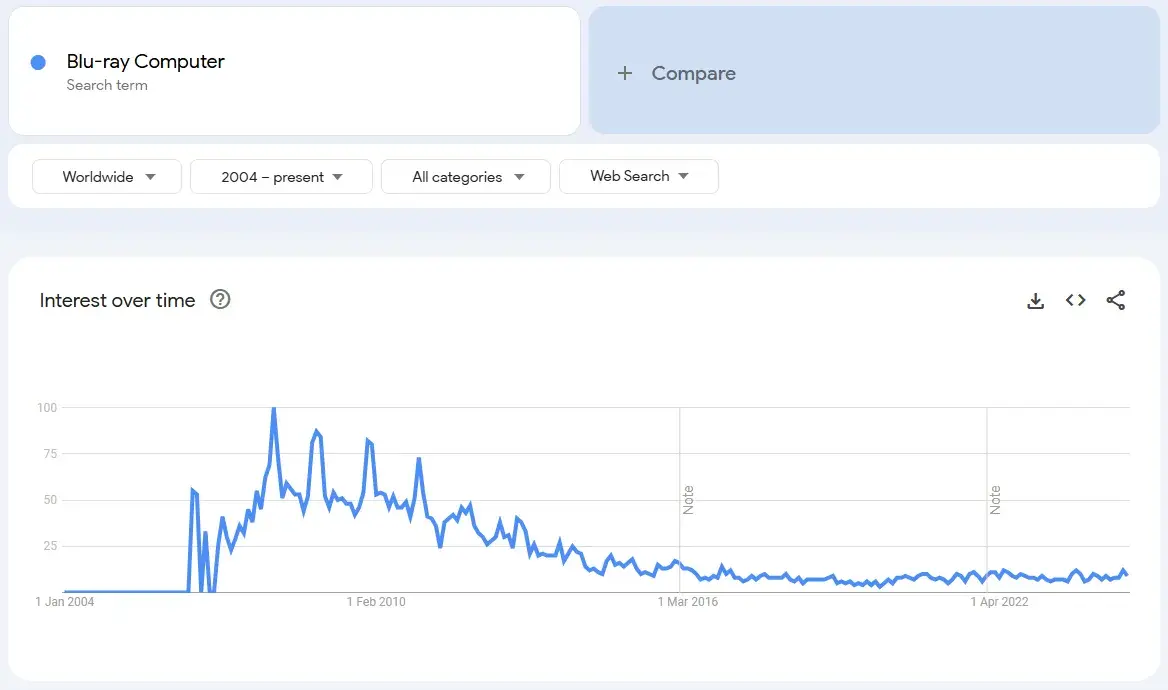Click the plus icon beside Compare

coord(625,73)
